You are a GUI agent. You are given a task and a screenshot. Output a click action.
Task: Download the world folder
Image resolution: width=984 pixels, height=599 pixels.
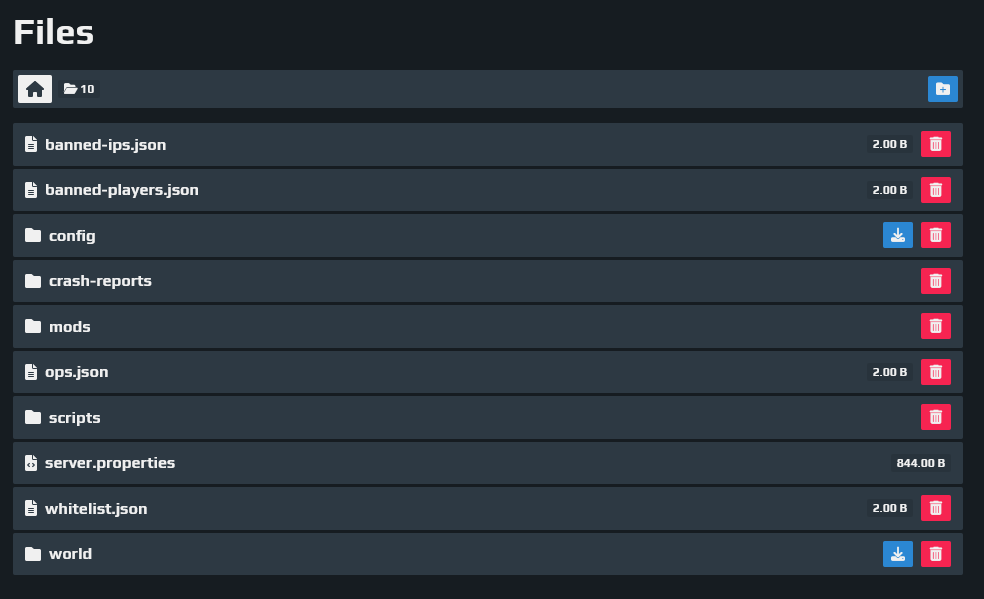(898, 554)
